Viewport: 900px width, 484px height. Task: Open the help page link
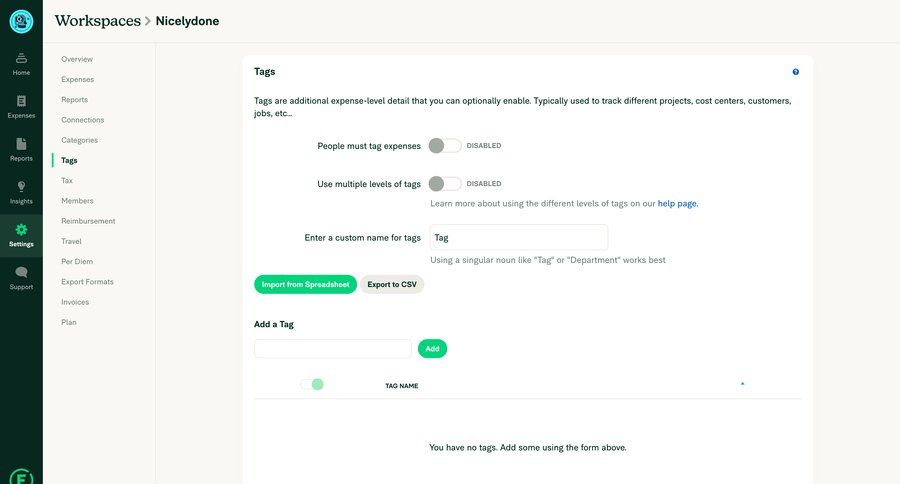click(x=677, y=203)
